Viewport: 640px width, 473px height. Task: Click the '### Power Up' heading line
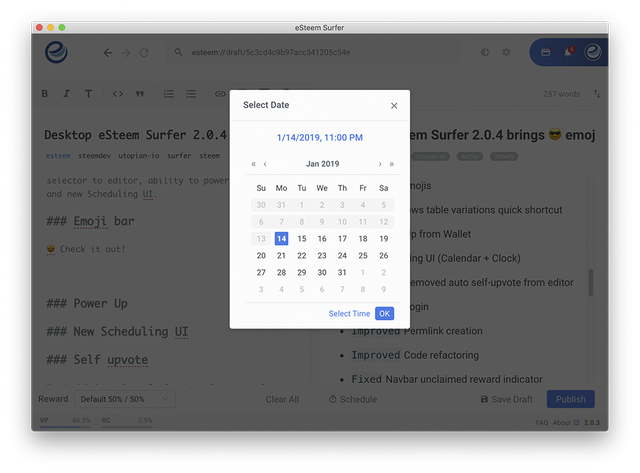point(87,303)
